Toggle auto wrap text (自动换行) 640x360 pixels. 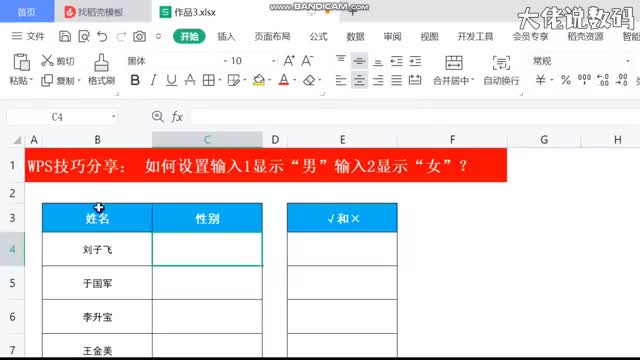point(501,70)
